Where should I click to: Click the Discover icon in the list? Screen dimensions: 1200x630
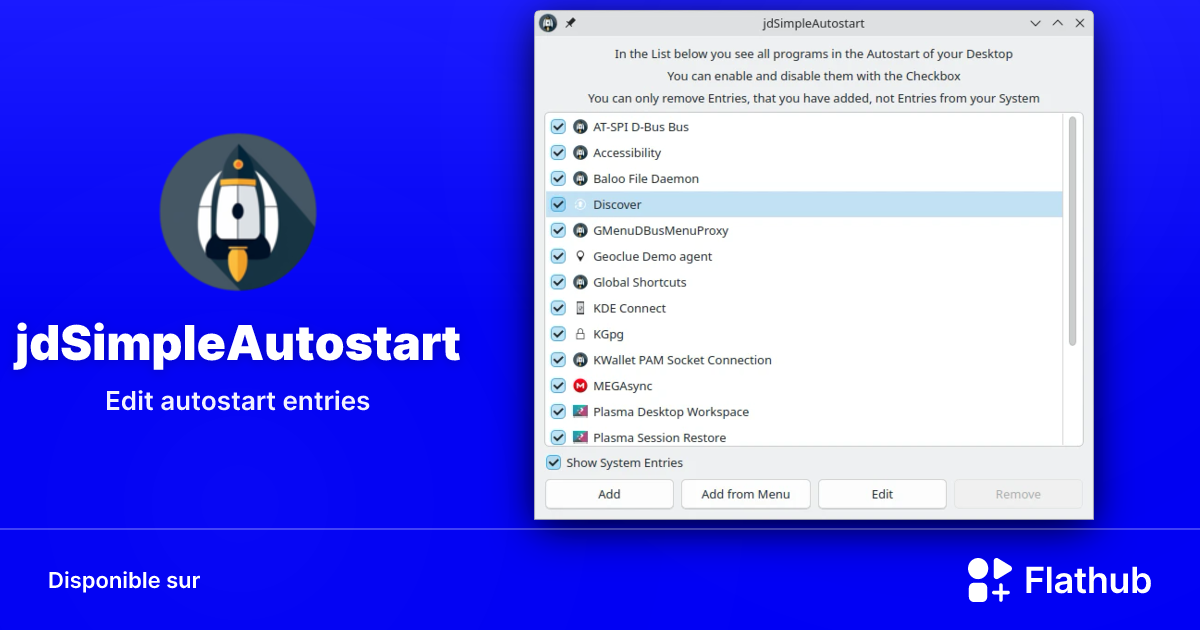coord(580,204)
